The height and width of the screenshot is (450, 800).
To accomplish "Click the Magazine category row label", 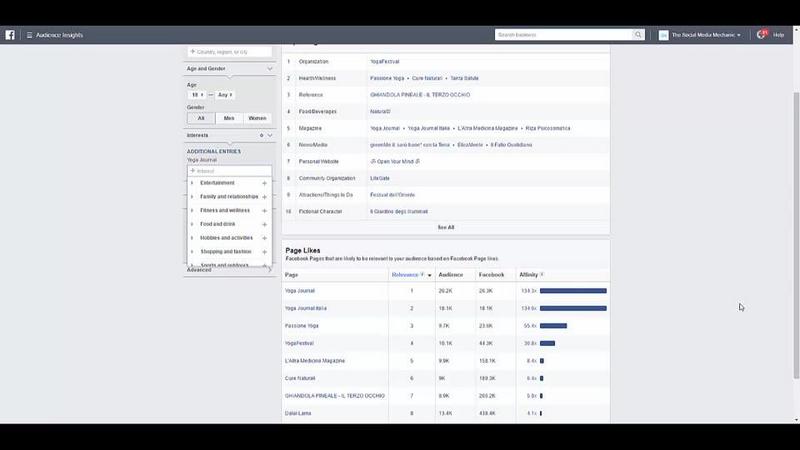I will (310, 129).
